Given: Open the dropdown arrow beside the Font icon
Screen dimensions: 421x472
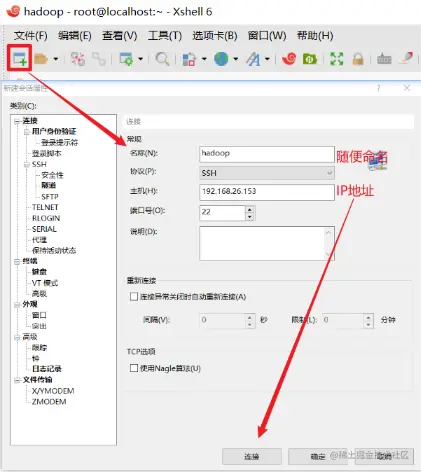Looking at the screenshot, I should 267,59.
